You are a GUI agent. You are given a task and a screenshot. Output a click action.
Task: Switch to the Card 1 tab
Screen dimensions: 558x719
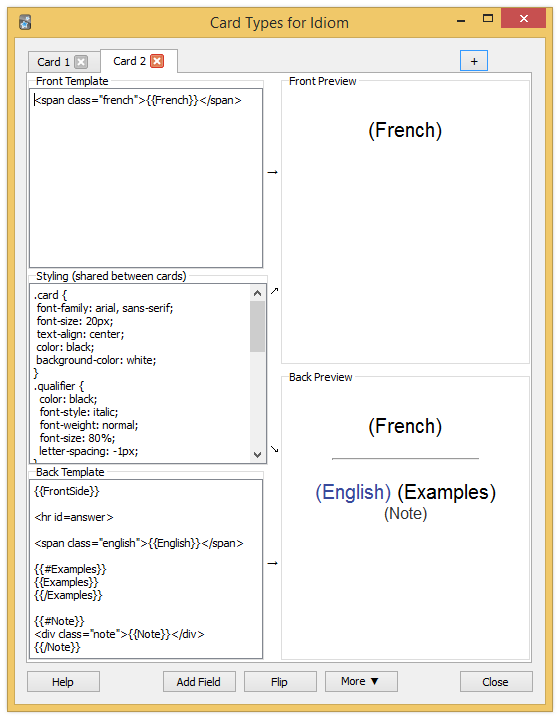[54, 62]
